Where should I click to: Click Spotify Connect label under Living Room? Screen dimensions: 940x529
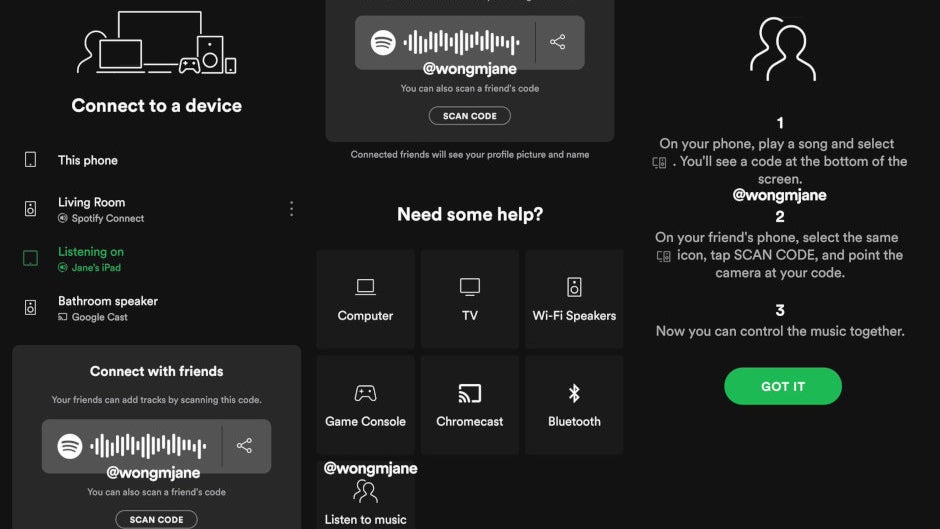[x=108, y=218]
